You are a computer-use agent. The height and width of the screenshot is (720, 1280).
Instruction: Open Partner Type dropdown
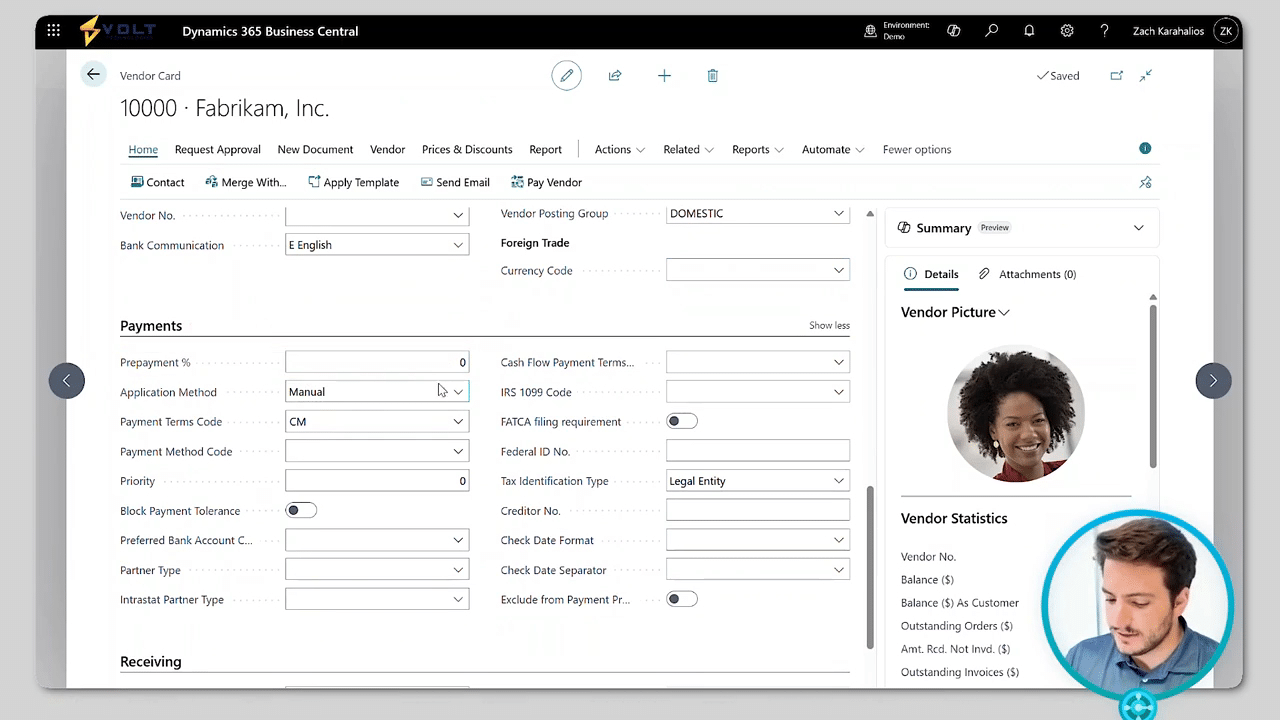[458, 570]
